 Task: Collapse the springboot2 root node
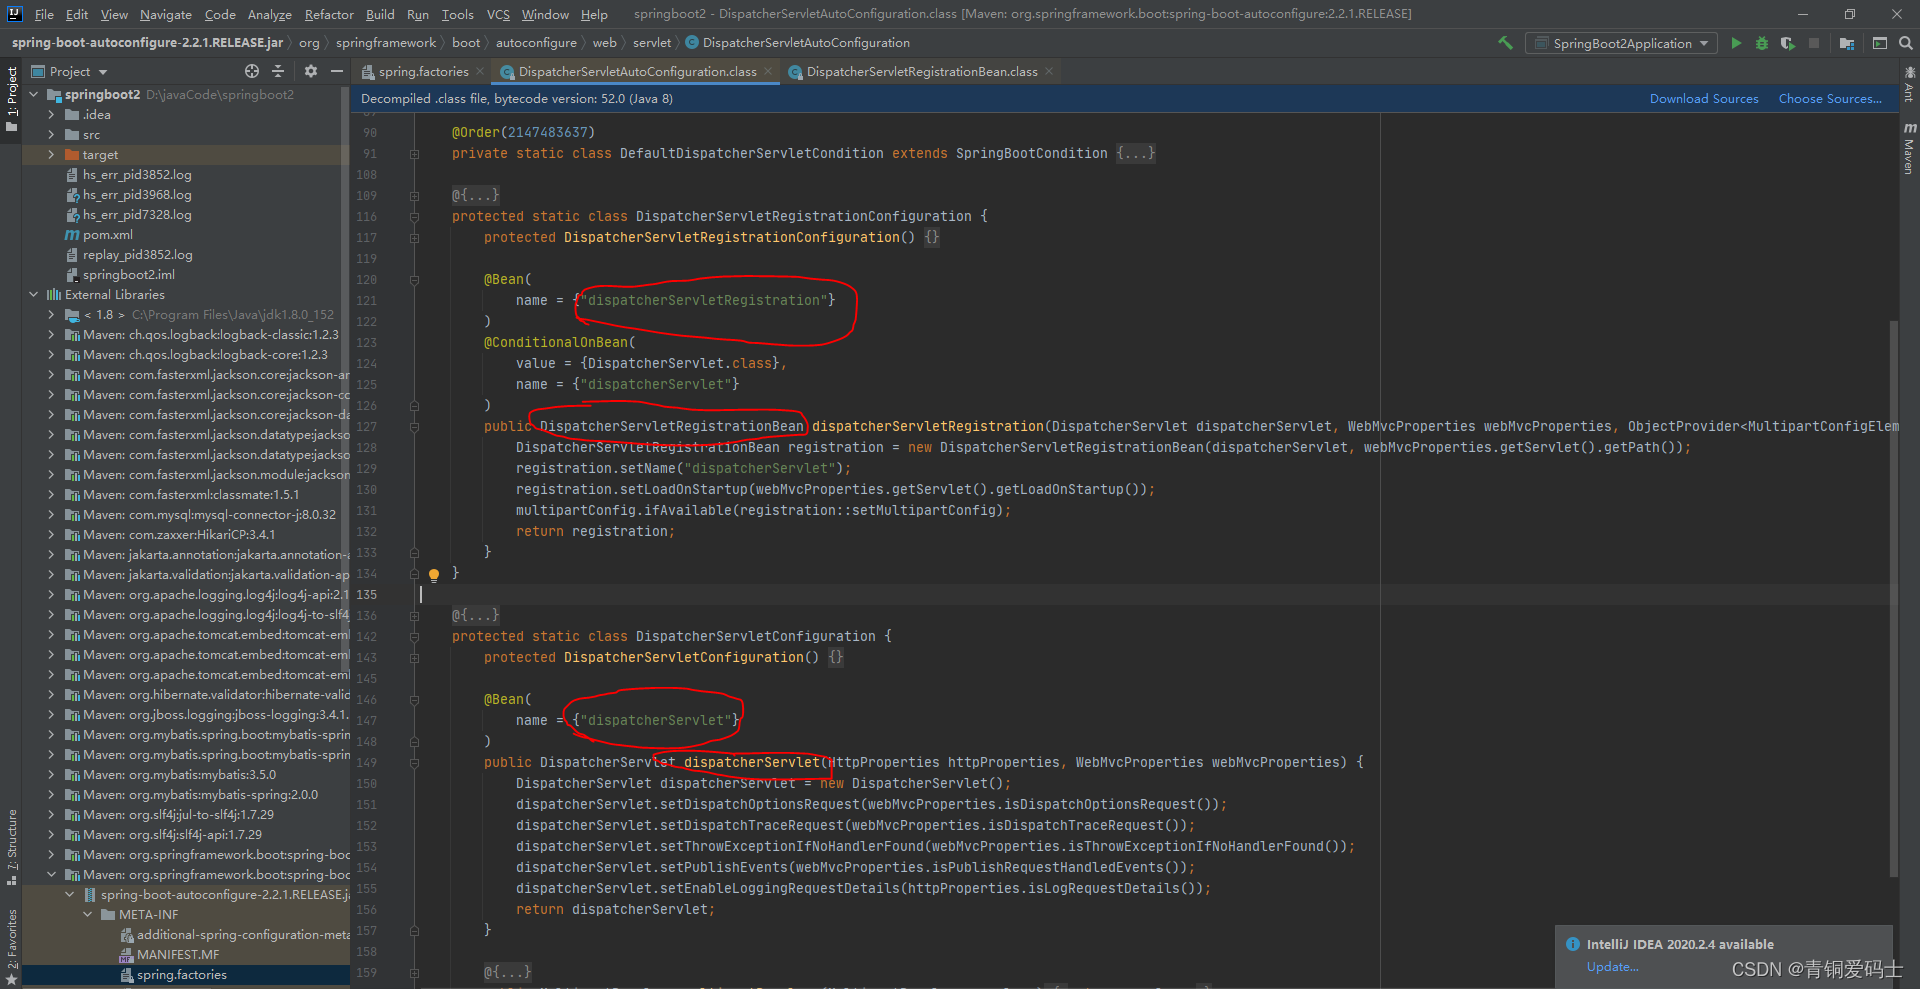[34, 95]
